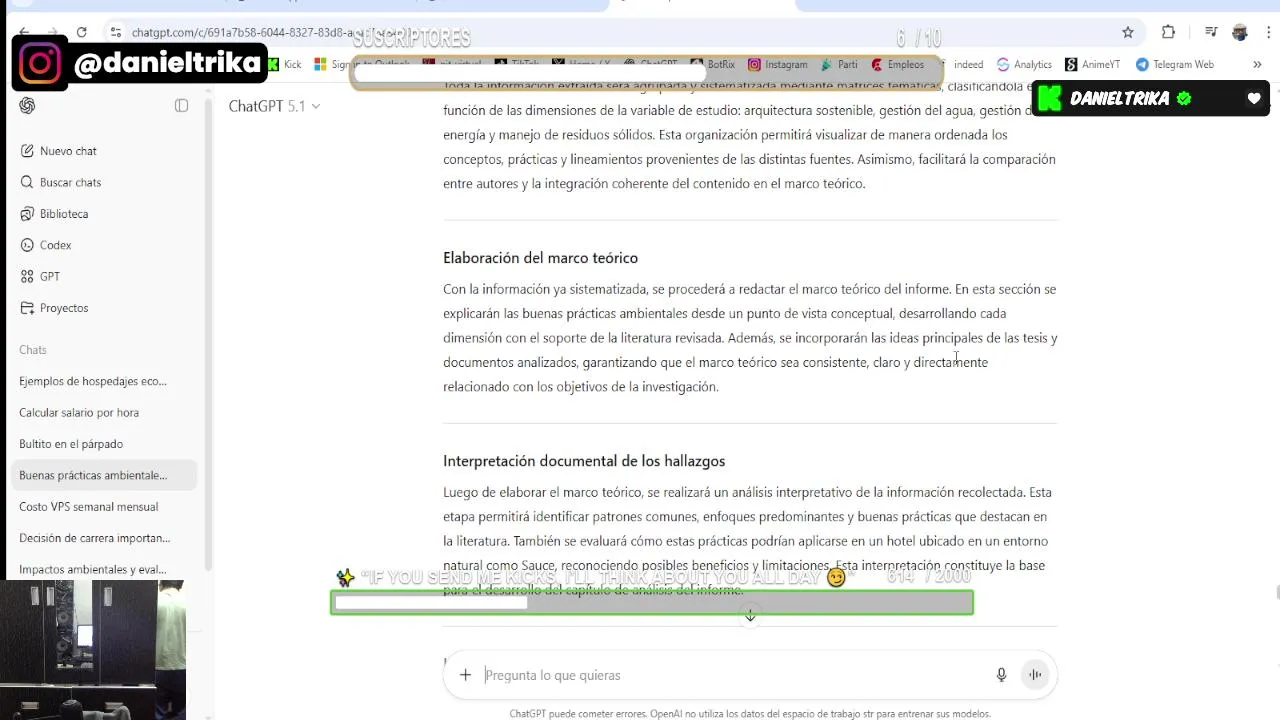Open the BotRix bookmark
The width and height of the screenshot is (1280, 720).
[713, 64]
